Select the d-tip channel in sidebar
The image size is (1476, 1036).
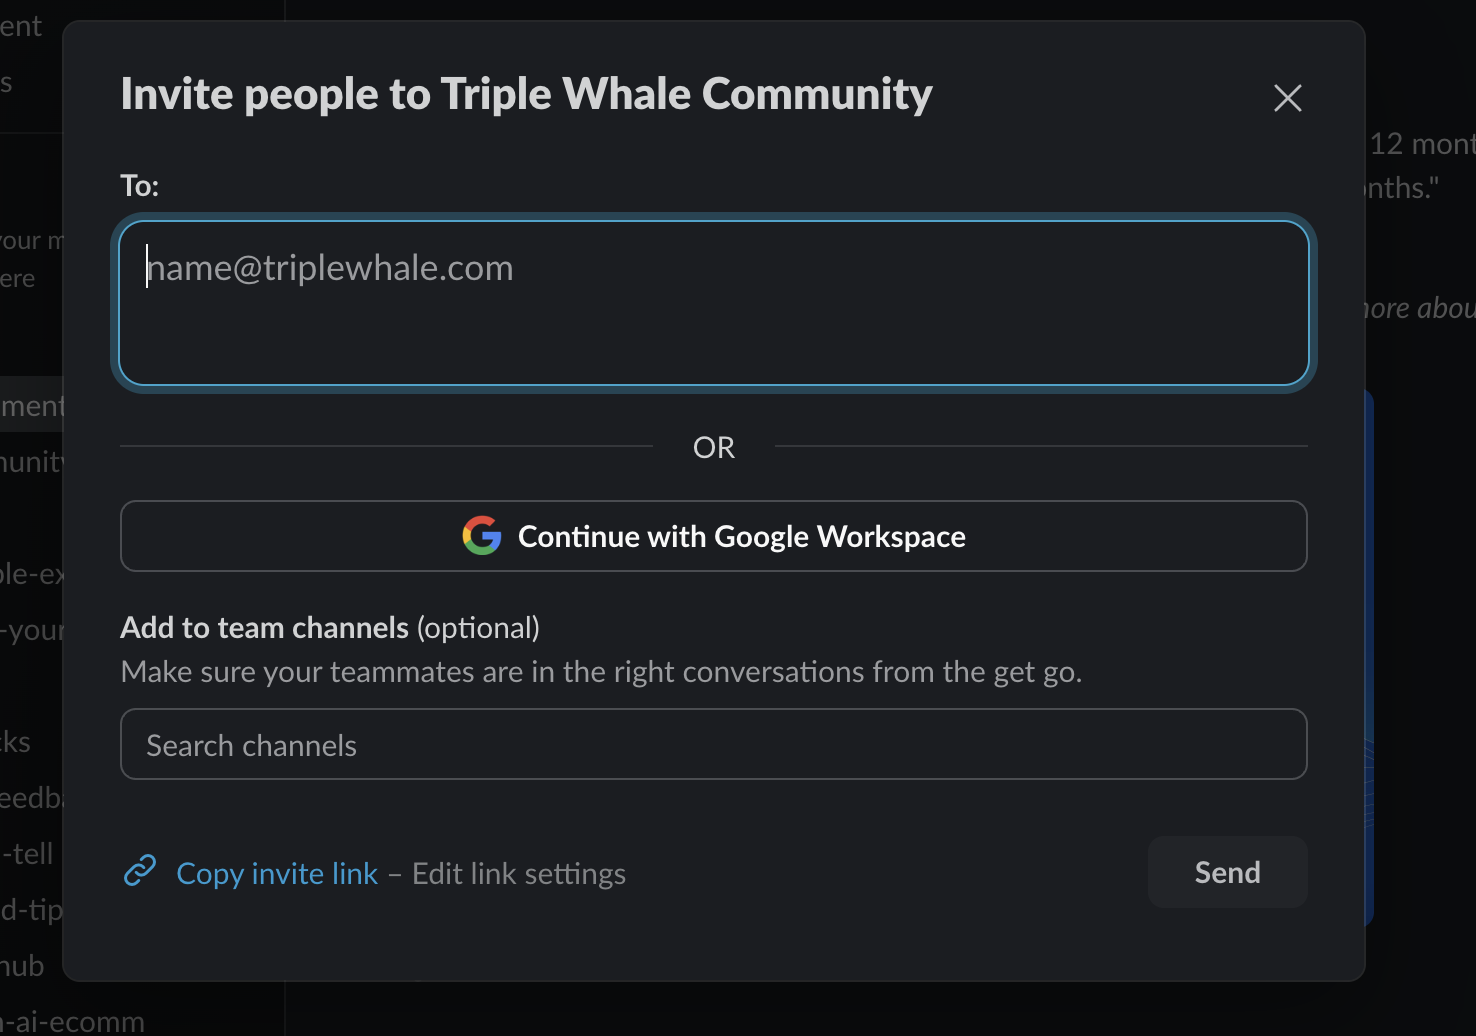[x=30, y=910]
